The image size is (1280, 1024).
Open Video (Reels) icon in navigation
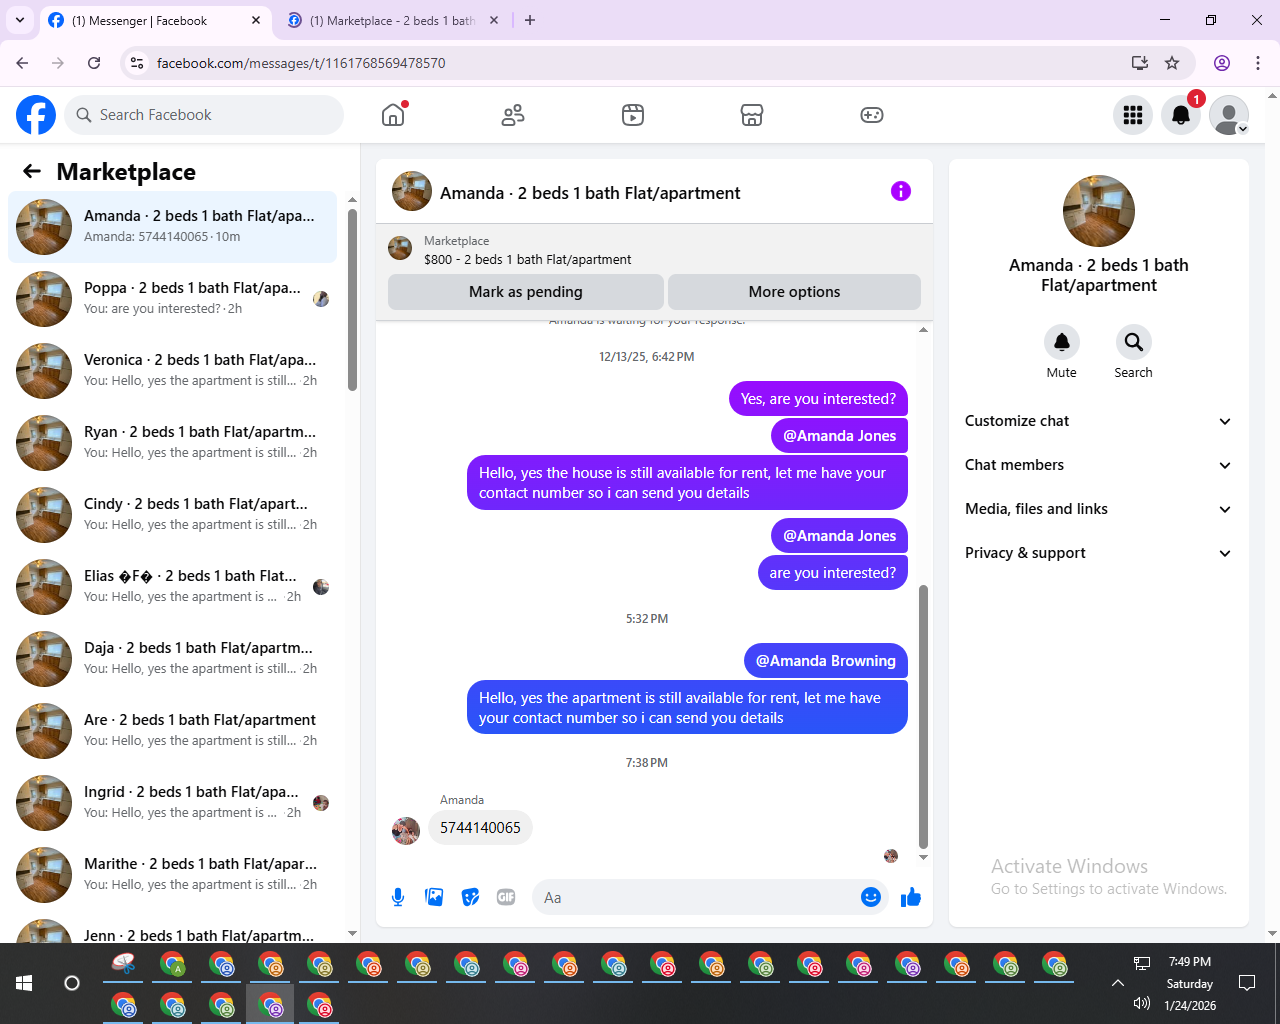pos(633,115)
